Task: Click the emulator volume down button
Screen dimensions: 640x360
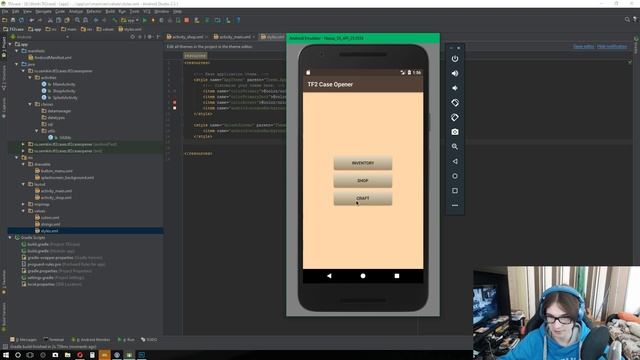Action: (455, 88)
